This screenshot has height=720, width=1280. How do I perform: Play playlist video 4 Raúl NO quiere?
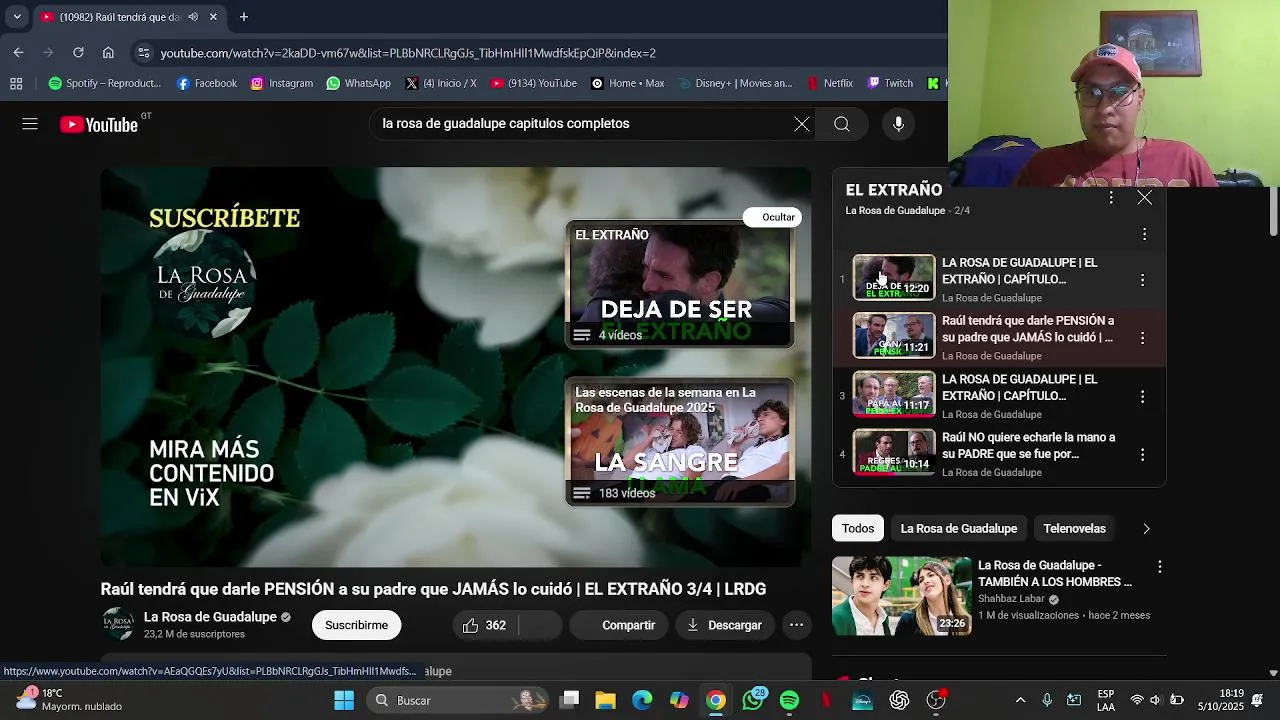click(893, 453)
